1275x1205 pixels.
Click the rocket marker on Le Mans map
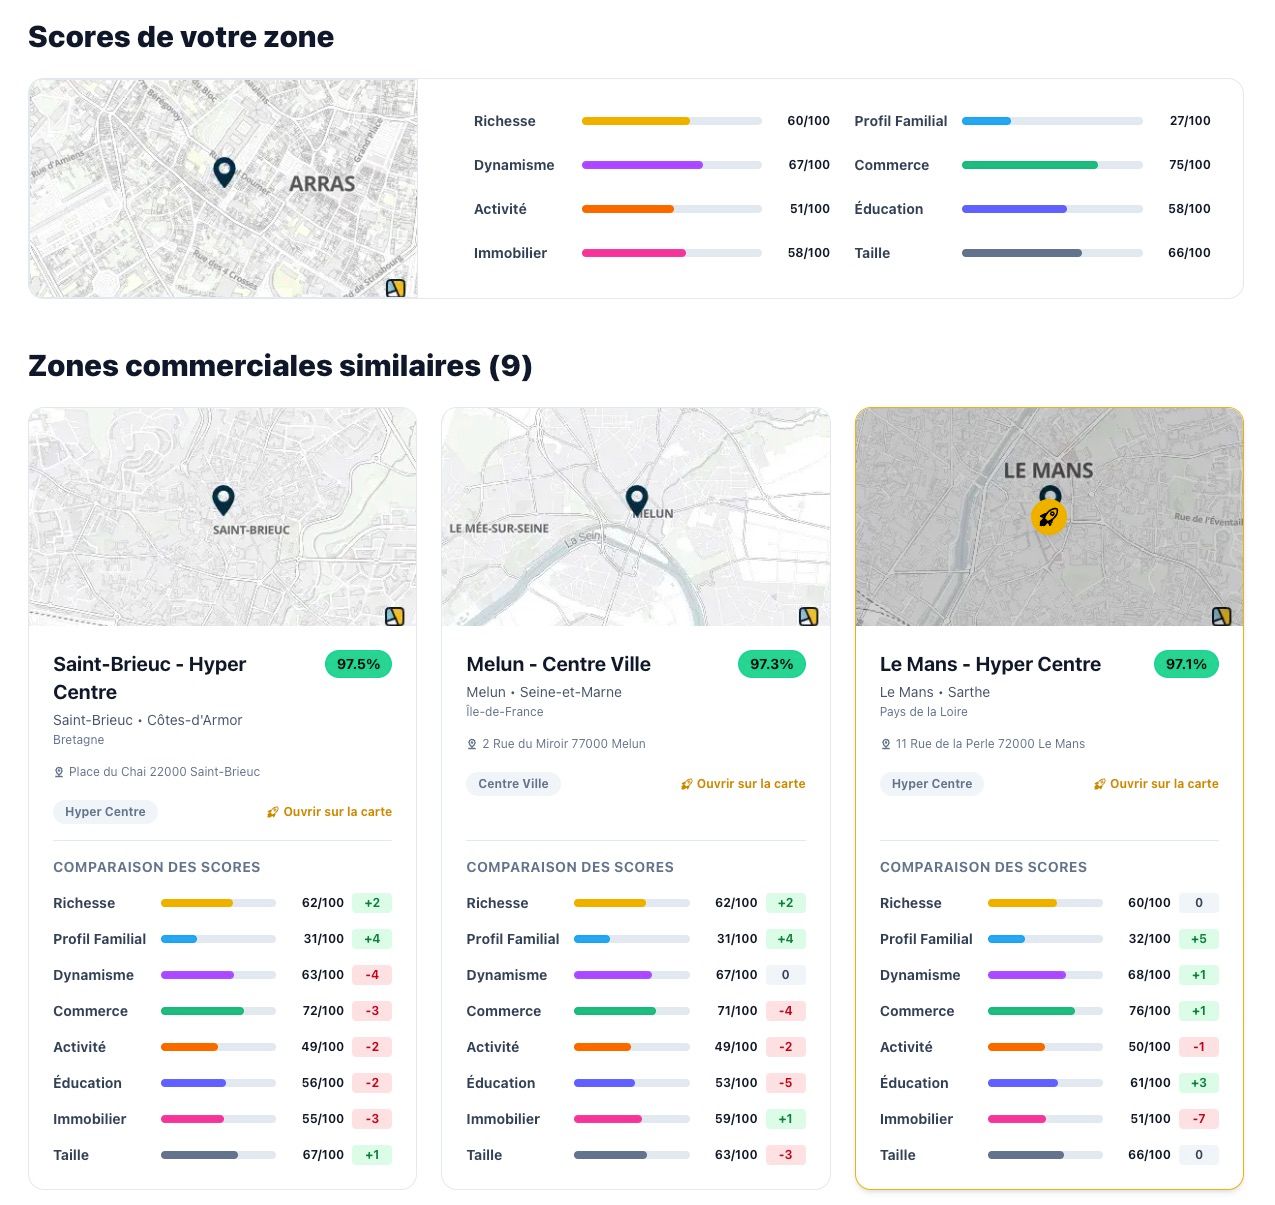coord(1048,517)
